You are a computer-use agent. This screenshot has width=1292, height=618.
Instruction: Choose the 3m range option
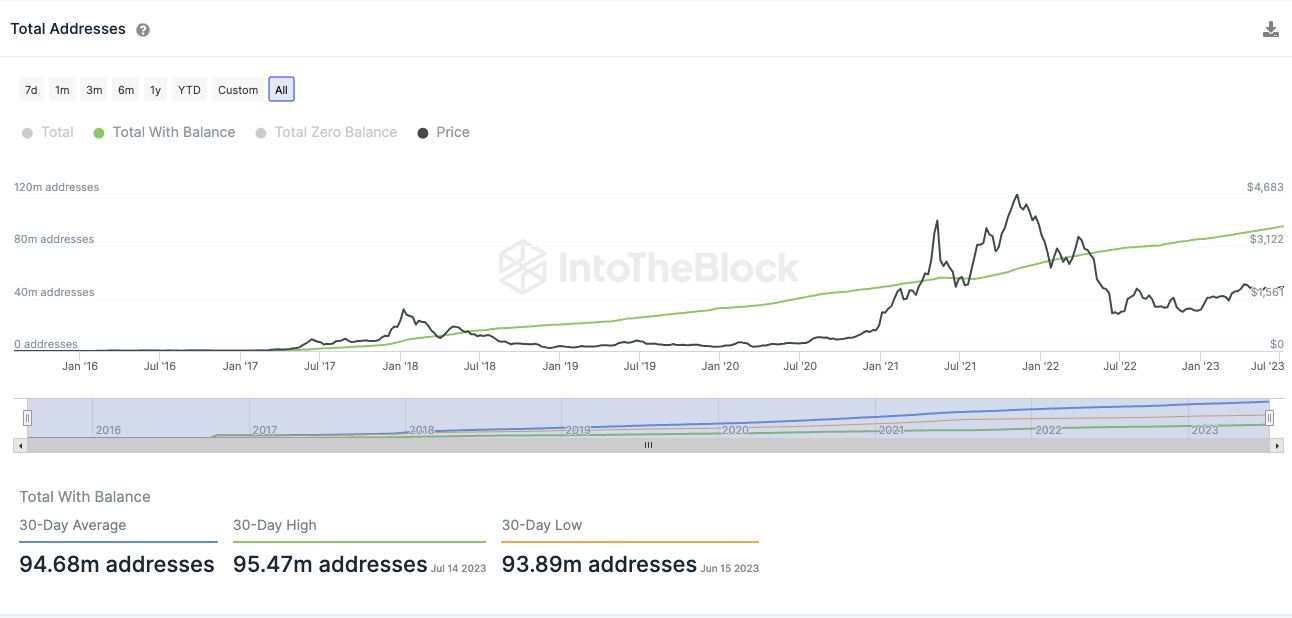point(94,90)
